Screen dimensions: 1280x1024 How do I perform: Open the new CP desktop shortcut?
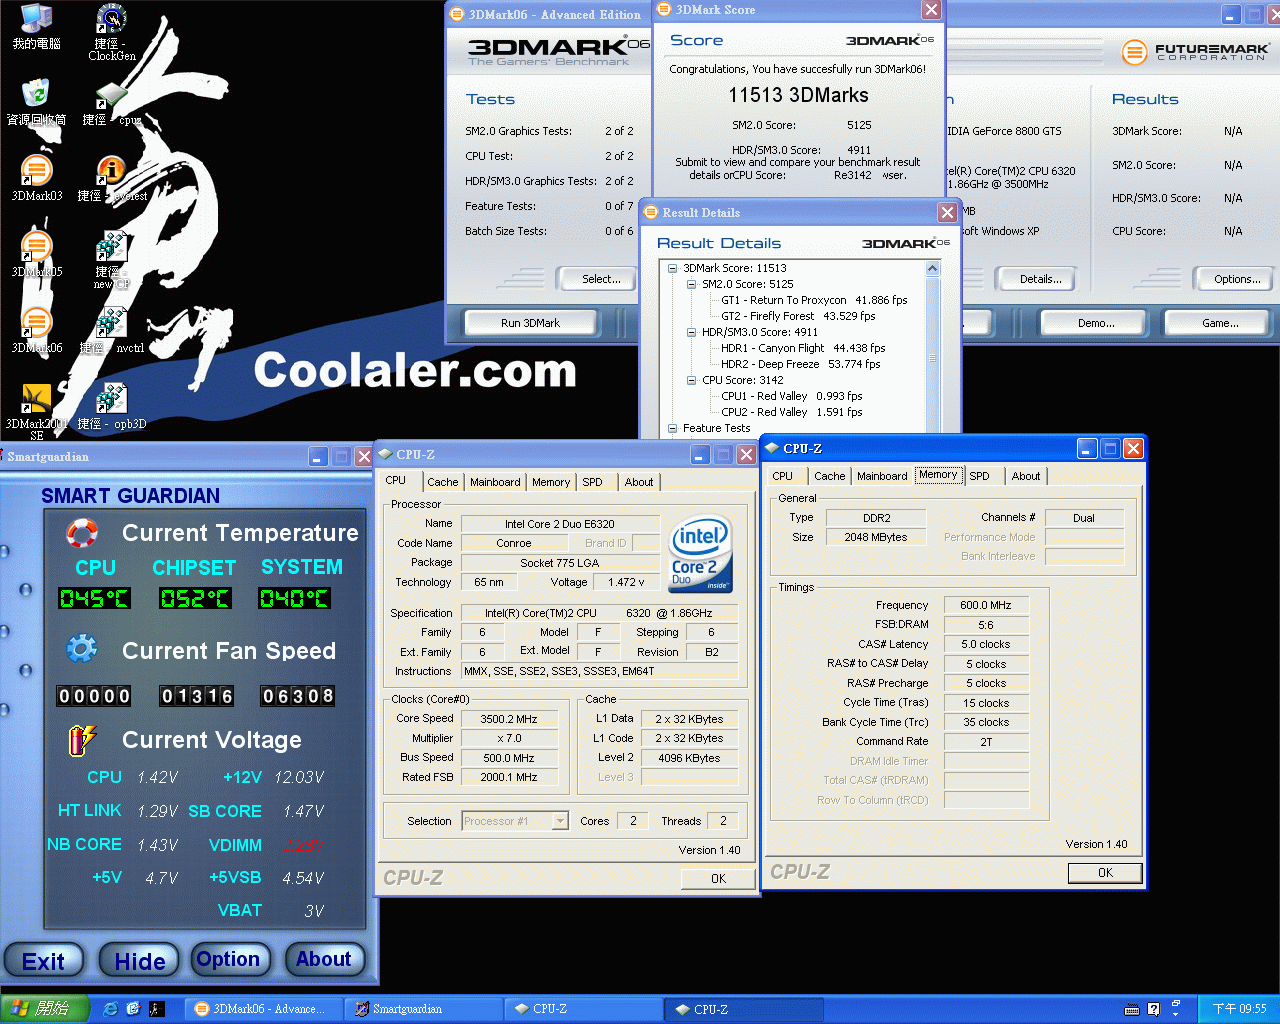click(112, 260)
